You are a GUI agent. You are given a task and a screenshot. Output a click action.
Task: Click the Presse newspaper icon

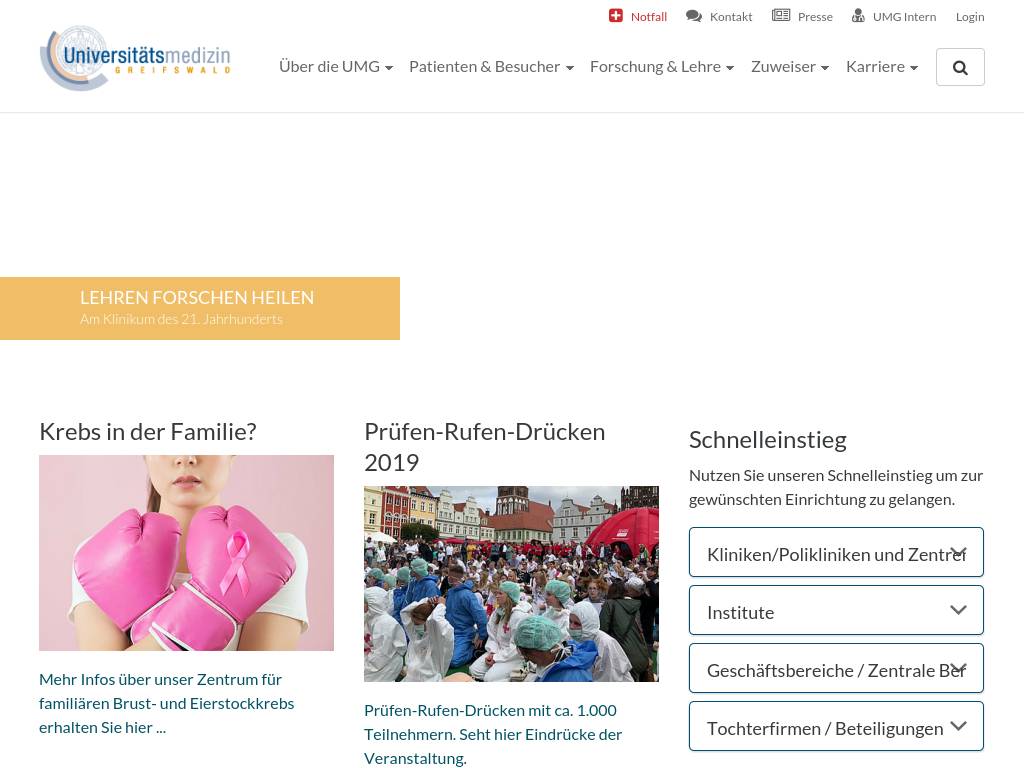781,16
